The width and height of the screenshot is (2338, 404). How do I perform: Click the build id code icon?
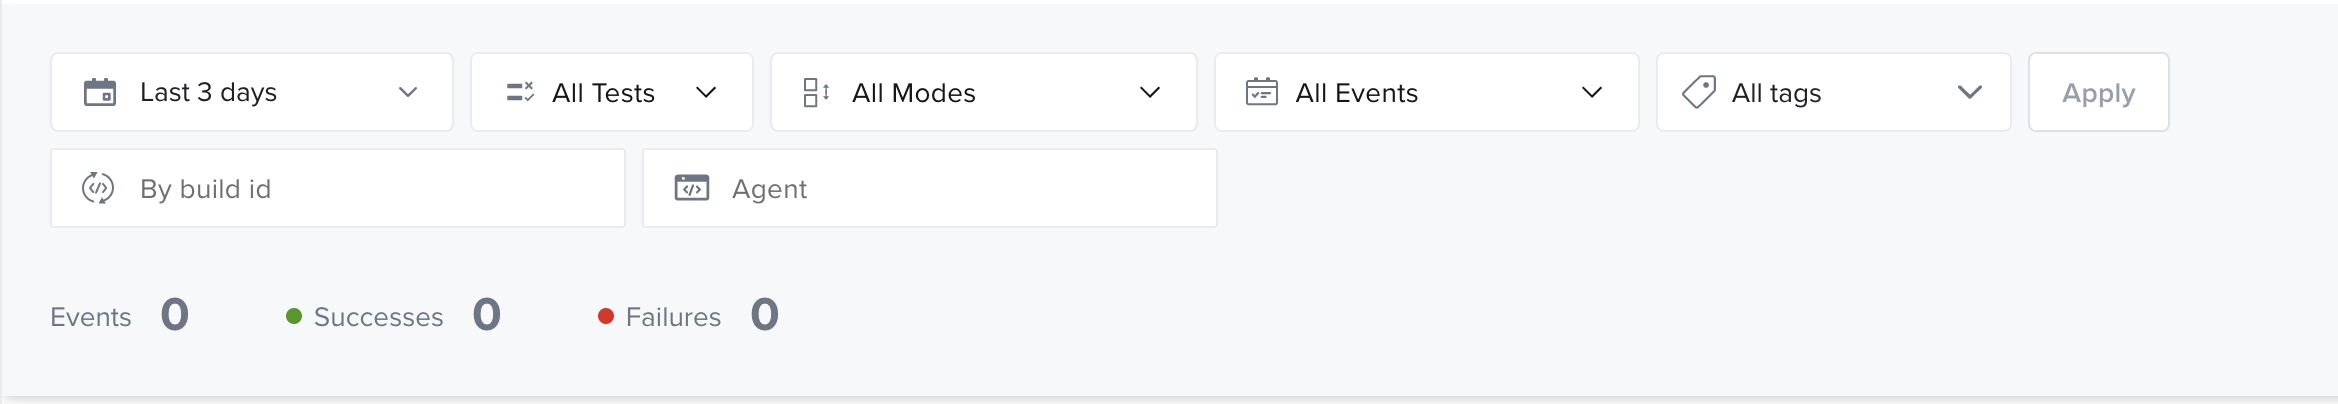pos(98,188)
